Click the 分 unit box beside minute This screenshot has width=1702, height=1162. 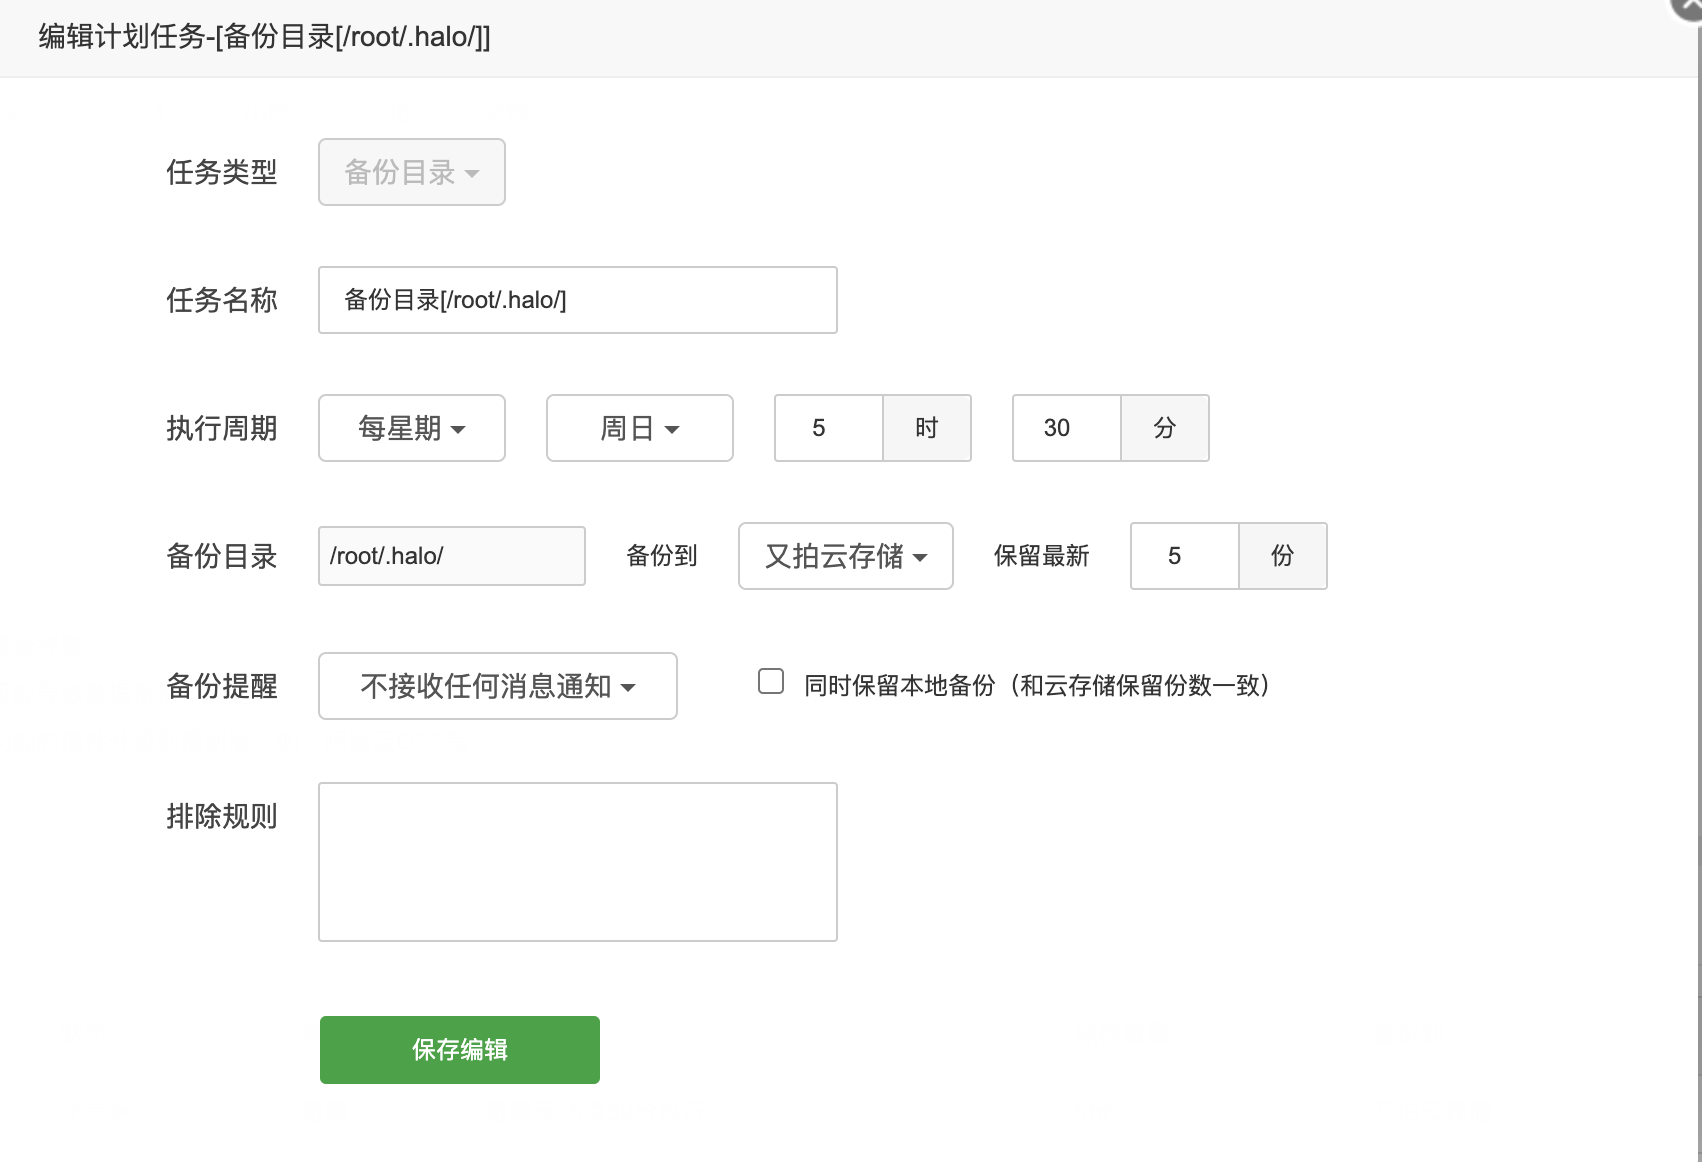pos(1164,428)
